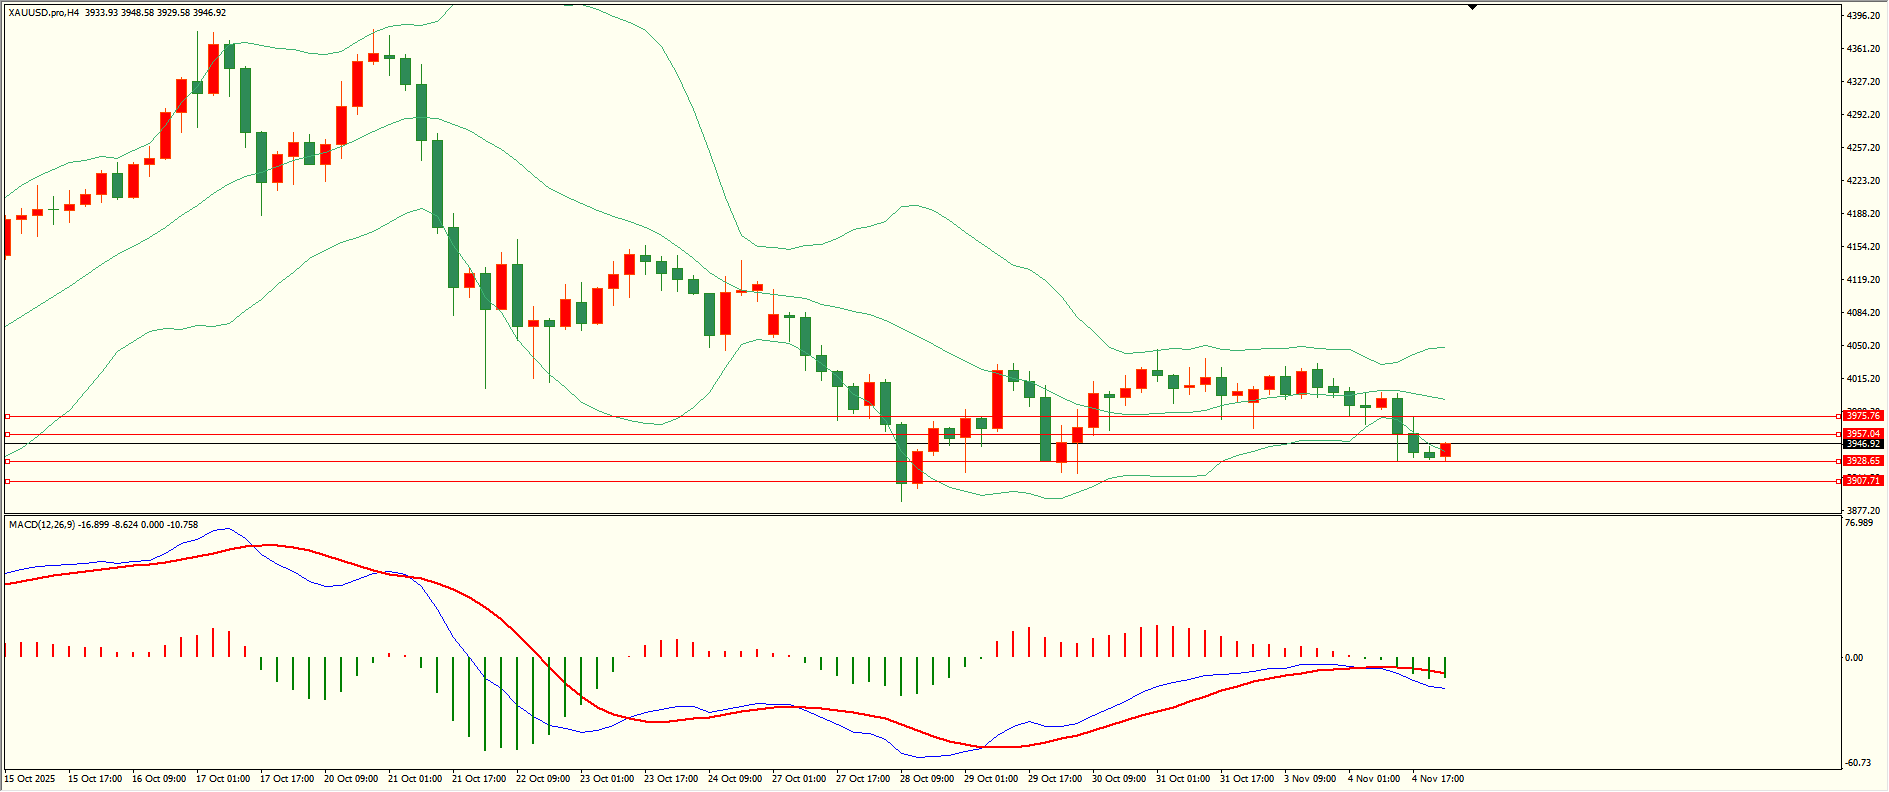
Task: Select left anchor handle of 3975.76 line
Action: pyautogui.click(x=8, y=416)
